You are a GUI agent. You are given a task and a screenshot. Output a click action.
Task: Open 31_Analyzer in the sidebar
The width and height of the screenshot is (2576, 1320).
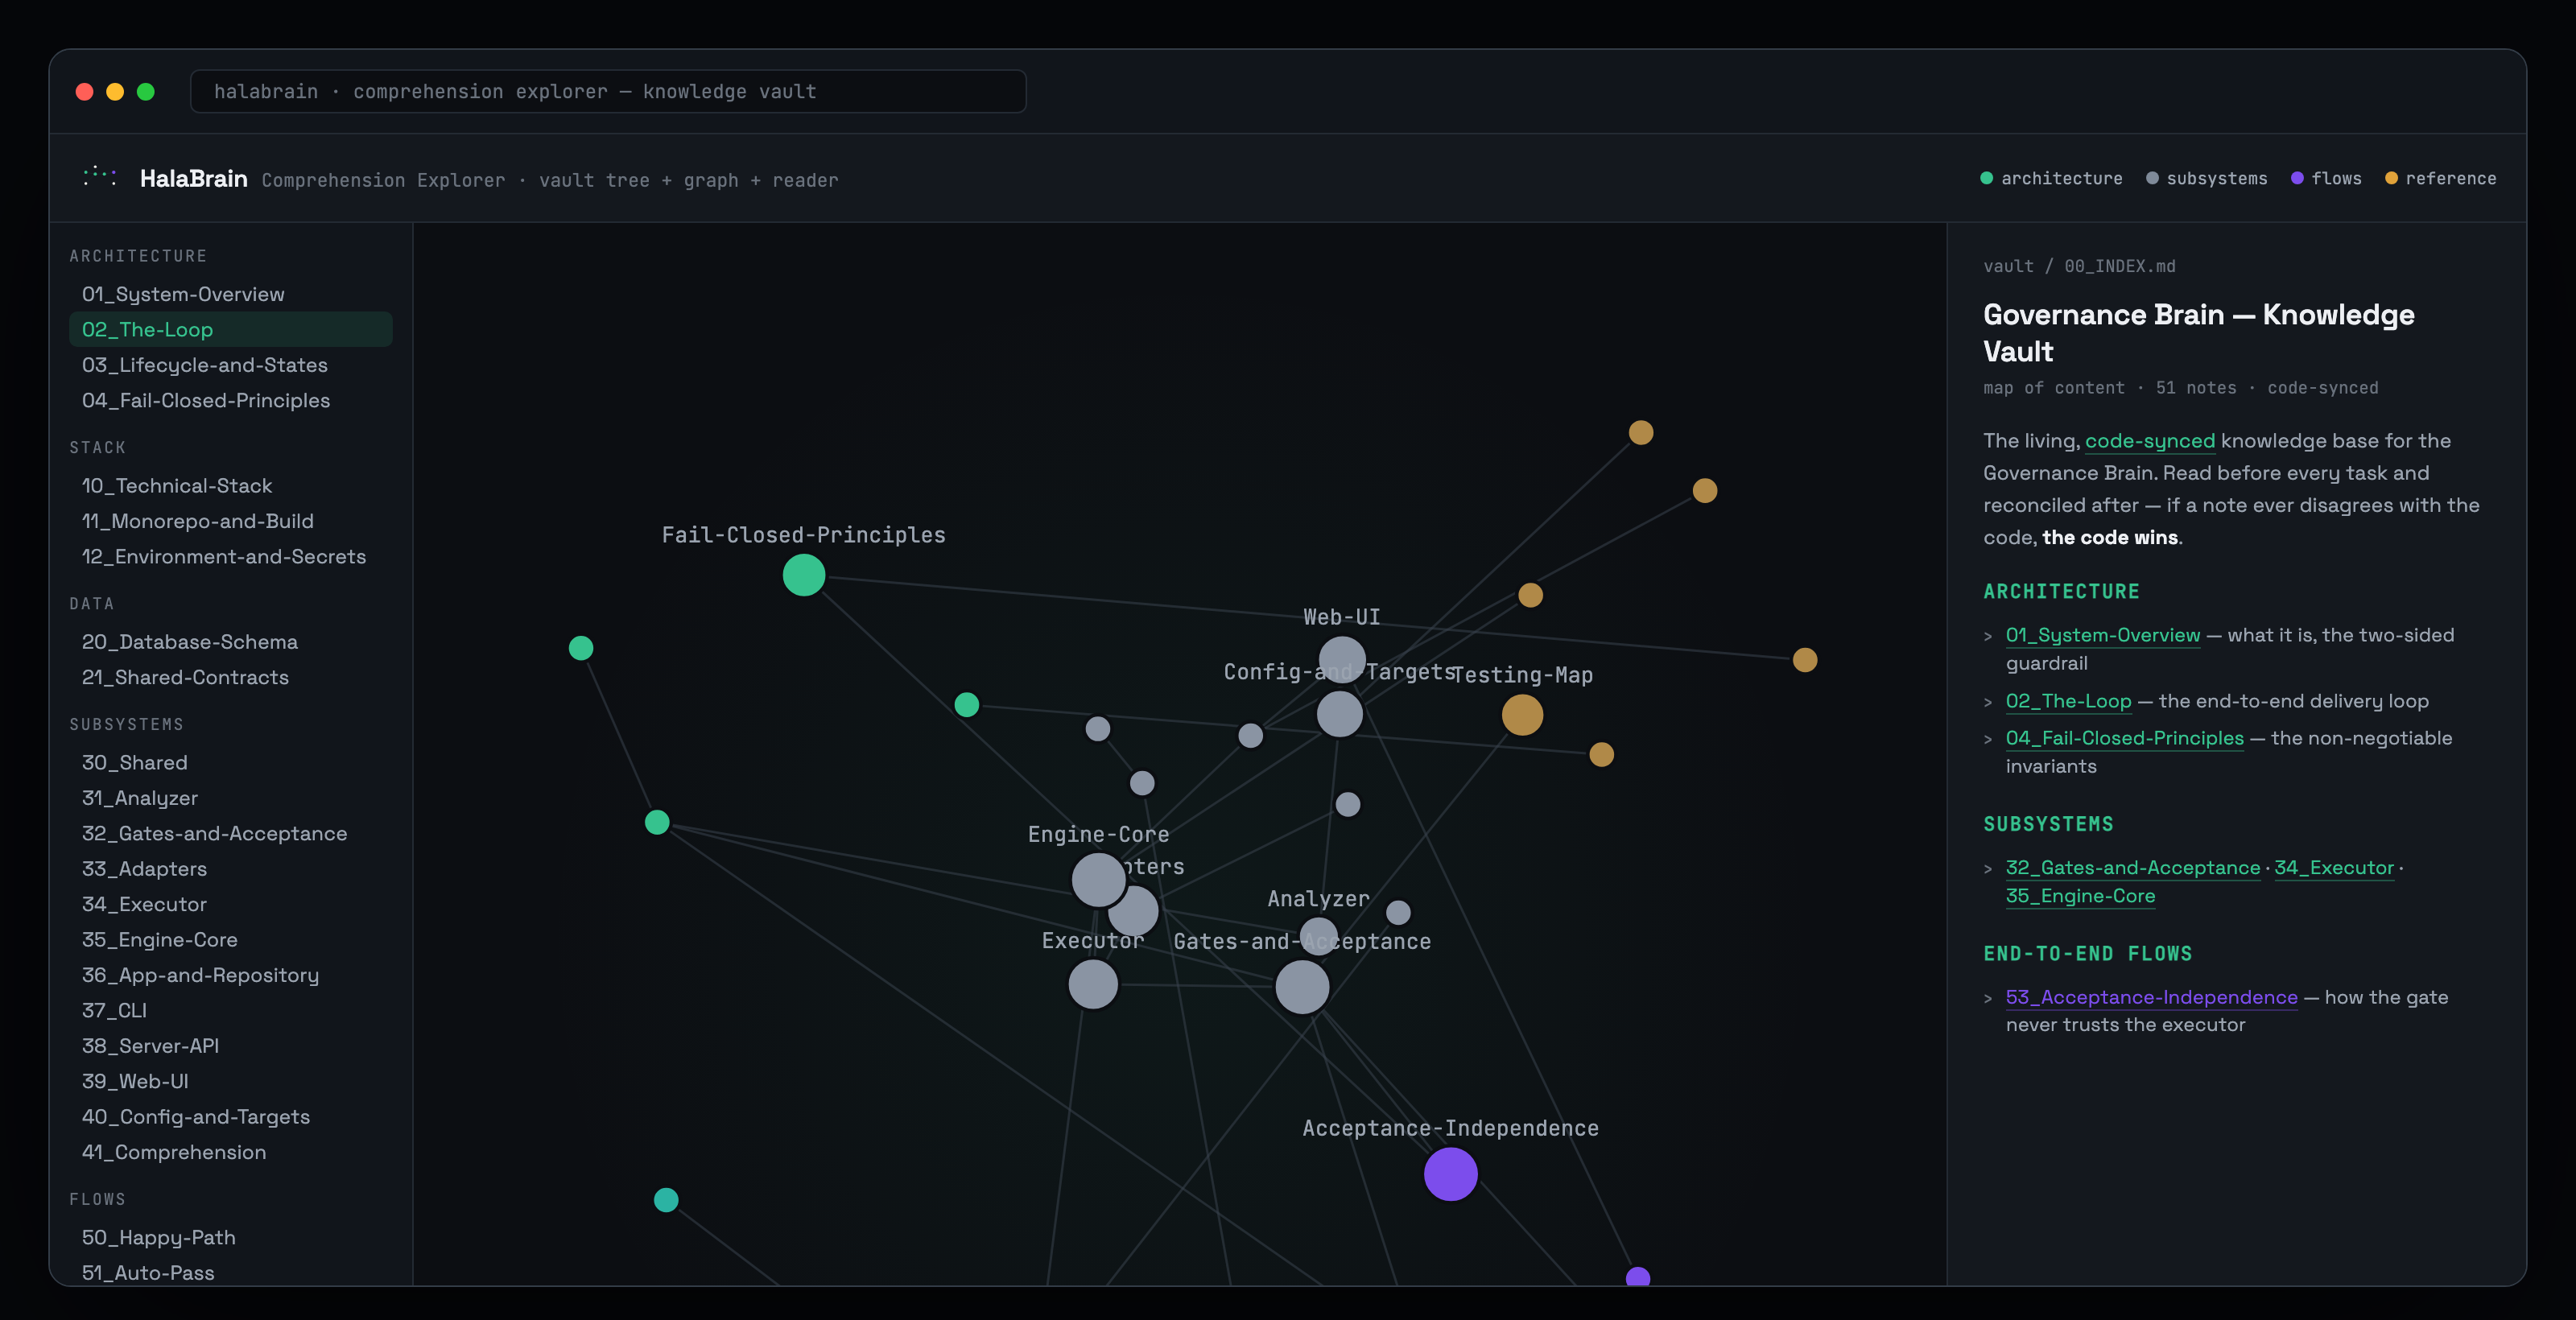click(x=231, y=798)
